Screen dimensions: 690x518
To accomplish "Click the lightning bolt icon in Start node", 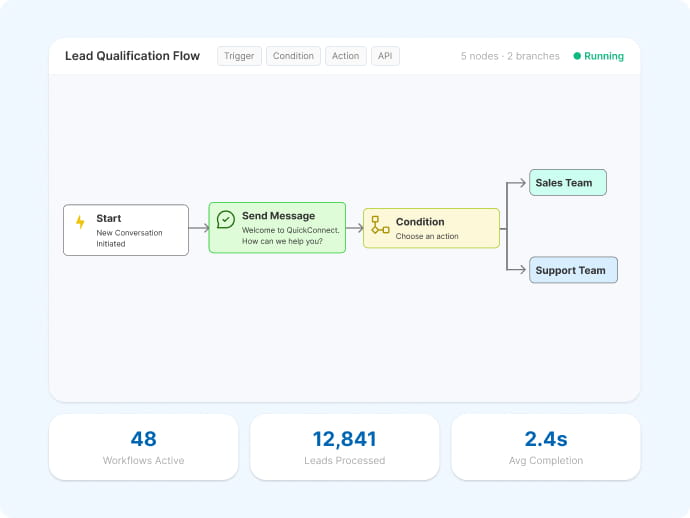I will click(80, 222).
